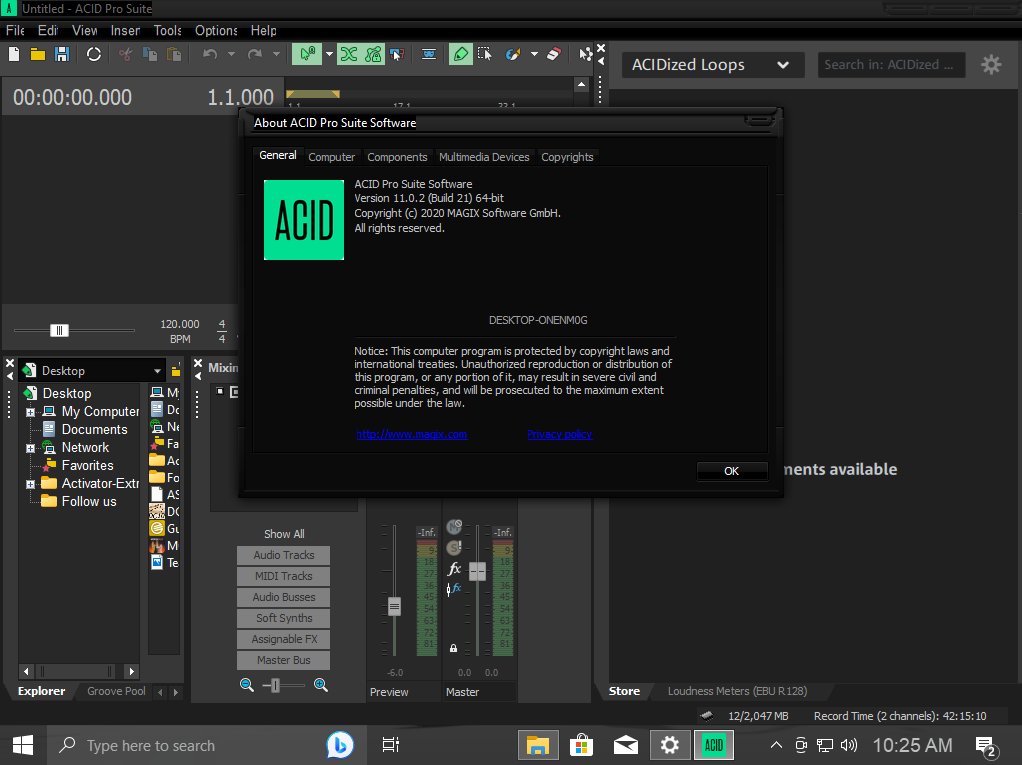This screenshot has height=765, width=1022.
Task: Open the ACIDized Loops dropdown
Action: point(711,65)
